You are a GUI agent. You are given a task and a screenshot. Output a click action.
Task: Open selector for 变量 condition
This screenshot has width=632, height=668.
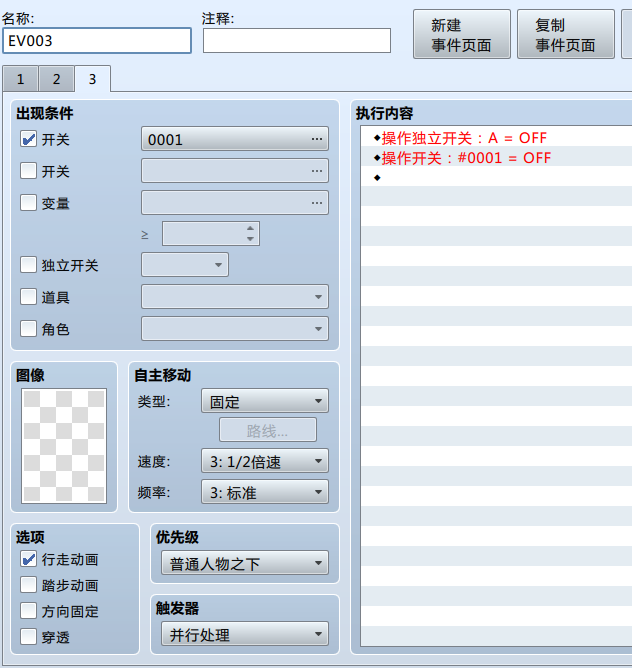tap(235, 203)
